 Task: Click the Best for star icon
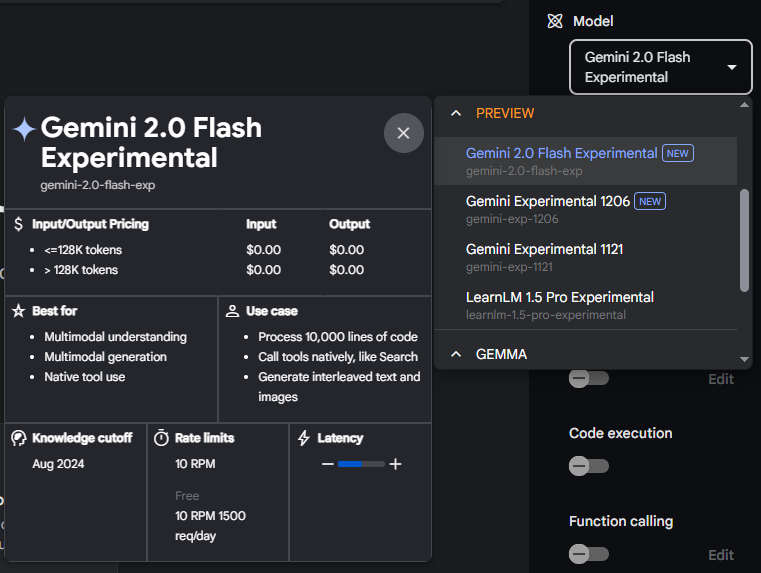click(18, 311)
